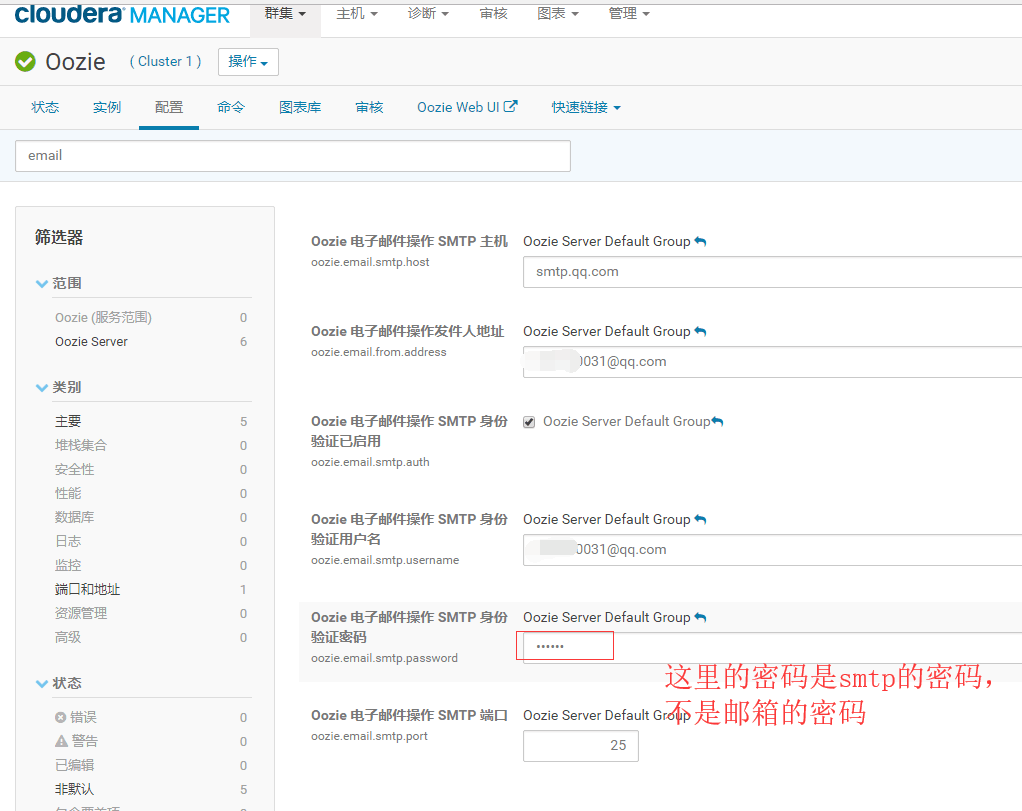The height and width of the screenshot is (811, 1022).
Task: Reset smtp.password with the revert arrow icon
Action: coord(700,617)
